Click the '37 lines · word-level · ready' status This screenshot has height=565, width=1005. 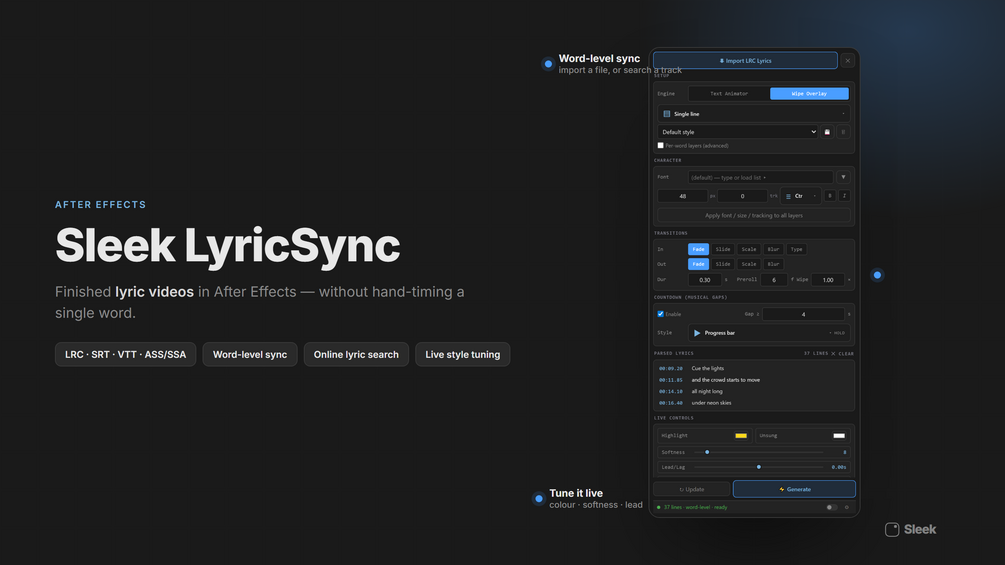(695, 507)
